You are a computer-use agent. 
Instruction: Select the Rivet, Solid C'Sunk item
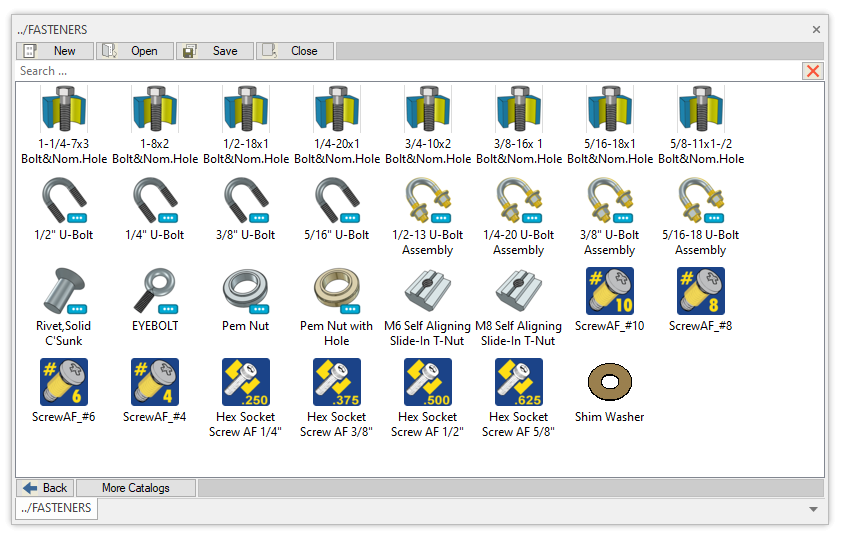click(x=64, y=291)
